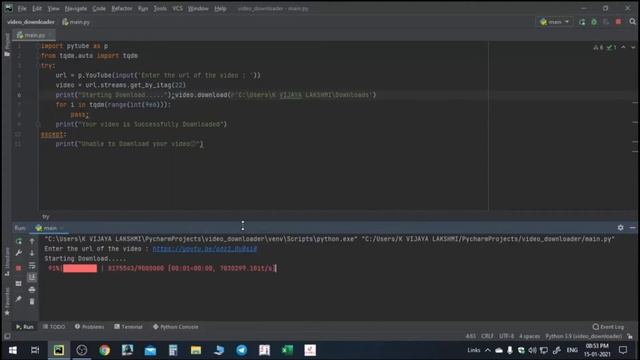Click toolbar rerun main button
Image resolution: width=640 pixels, height=360 pixels.
tap(582, 22)
